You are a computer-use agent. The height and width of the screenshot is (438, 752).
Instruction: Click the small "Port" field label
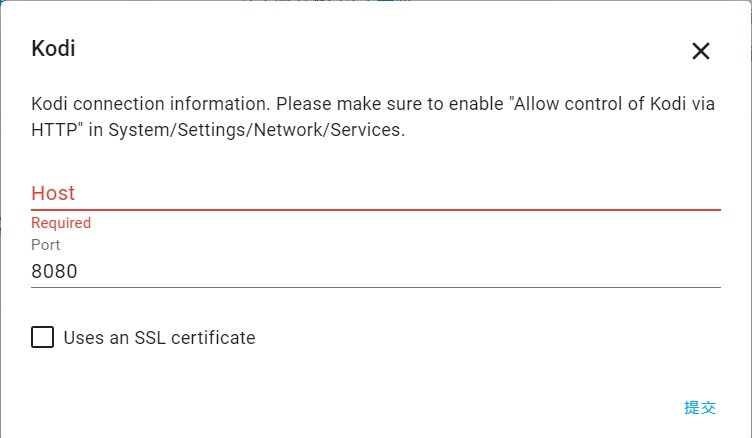pos(45,245)
